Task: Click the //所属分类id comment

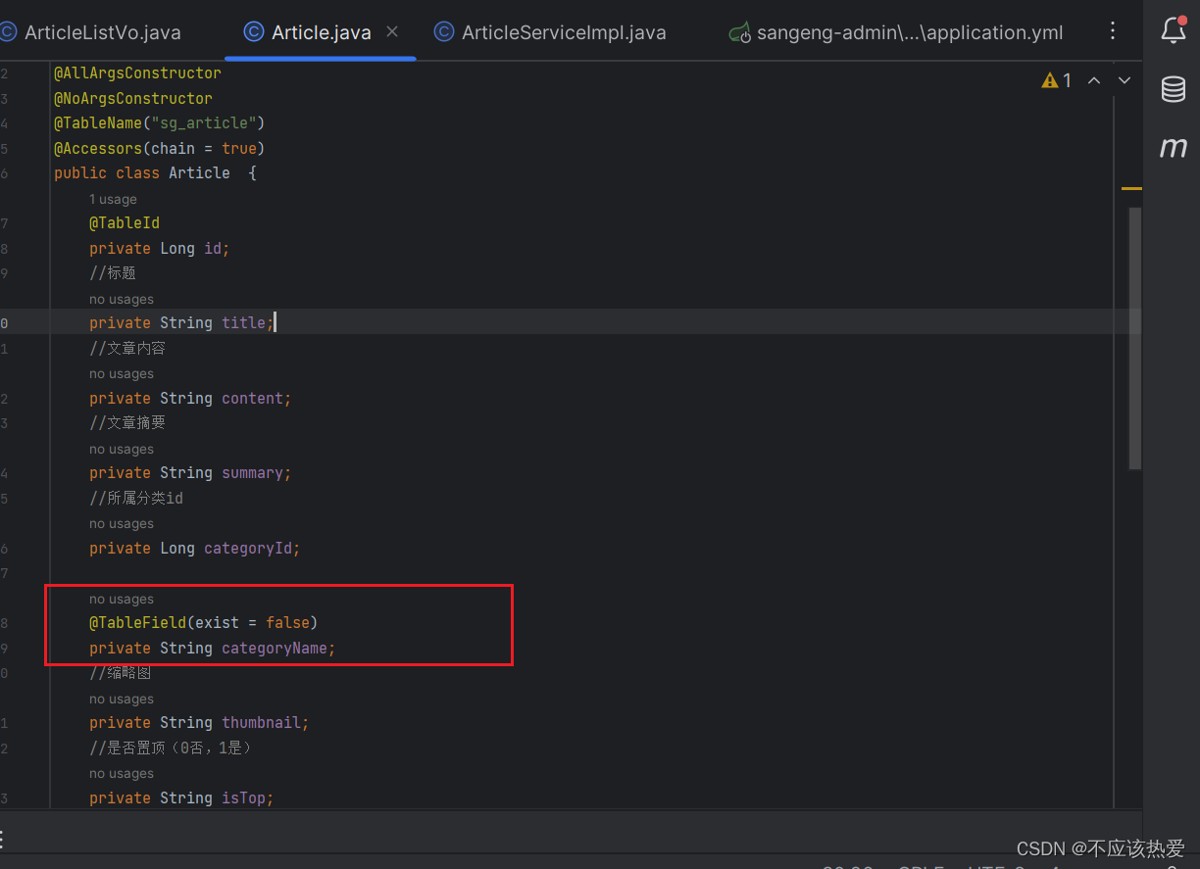Action: (136, 498)
